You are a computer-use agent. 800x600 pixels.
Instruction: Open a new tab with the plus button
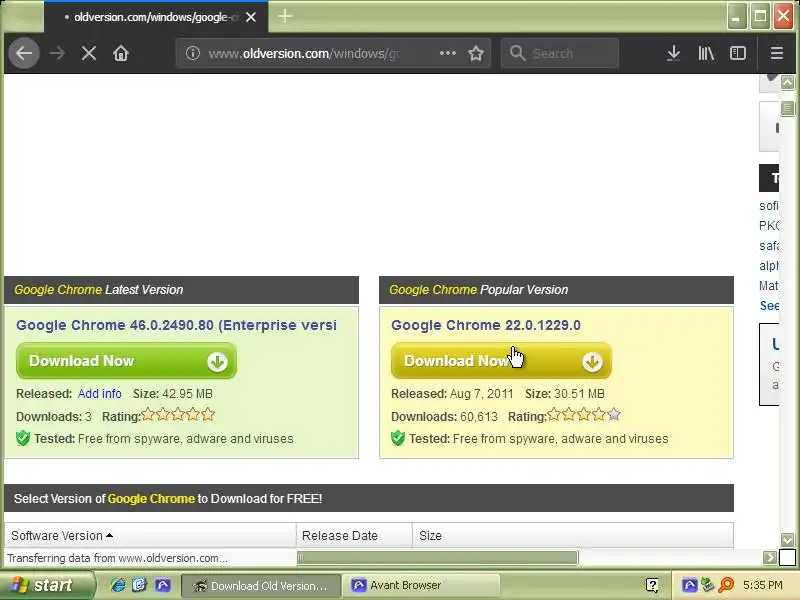pos(285,16)
